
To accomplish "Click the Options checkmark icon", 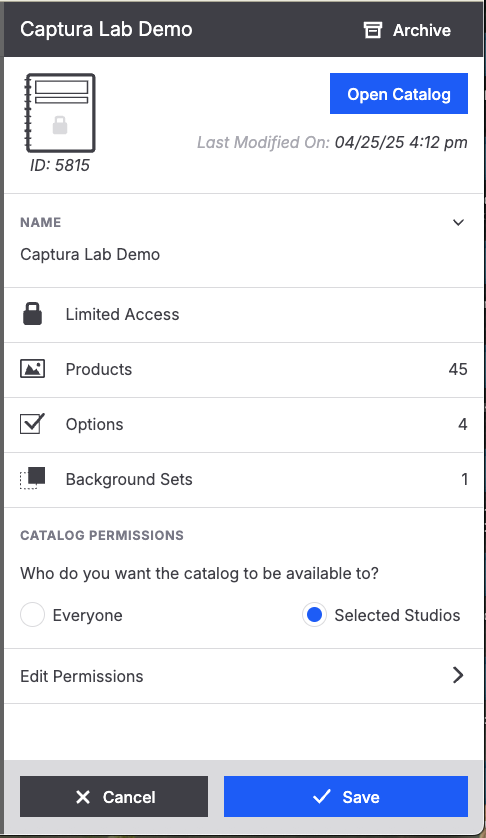I will pyautogui.click(x=32, y=423).
